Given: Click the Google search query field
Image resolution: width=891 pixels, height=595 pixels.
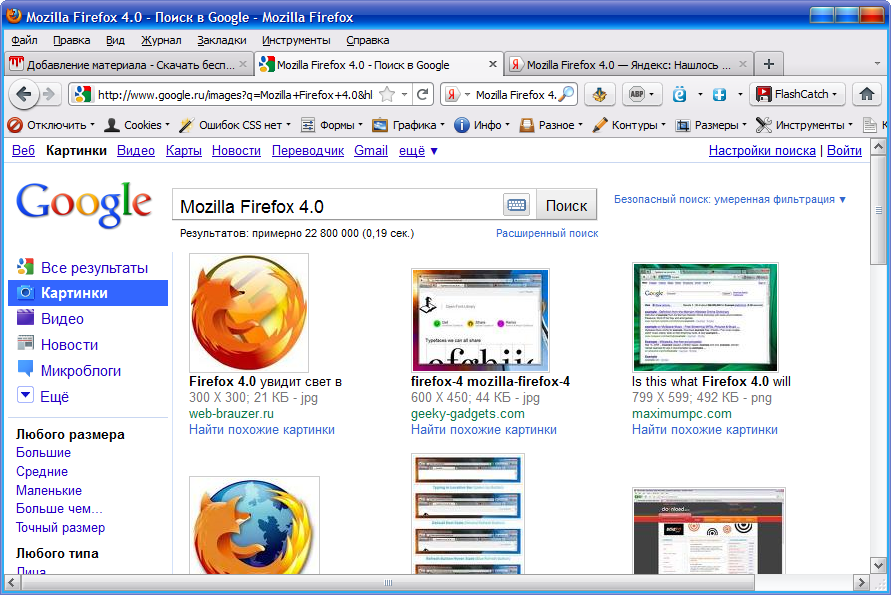Looking at the screenshot, I should pyautogui.click(x=339, y=206).
